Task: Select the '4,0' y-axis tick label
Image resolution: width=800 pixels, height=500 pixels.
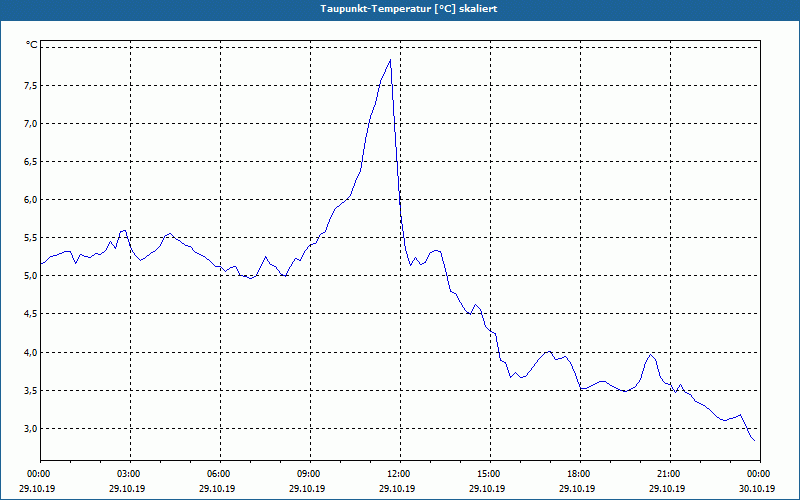Action: pyautogui.click(x=31, y=353)
